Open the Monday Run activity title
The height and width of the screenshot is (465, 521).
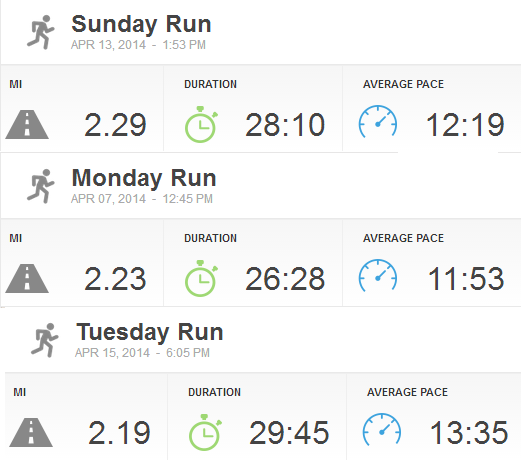(144, 178)
